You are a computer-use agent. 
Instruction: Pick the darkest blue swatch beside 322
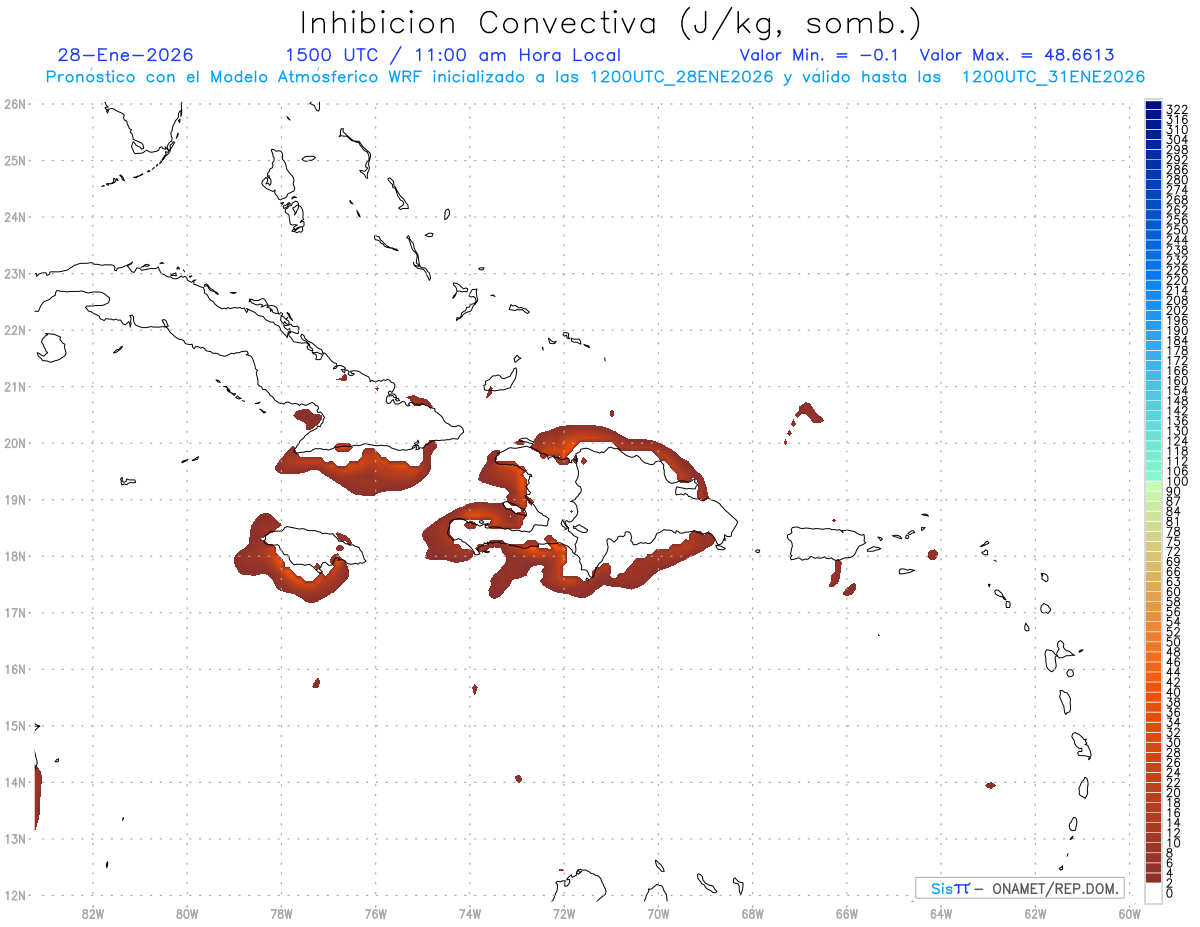click(1153, 105)
